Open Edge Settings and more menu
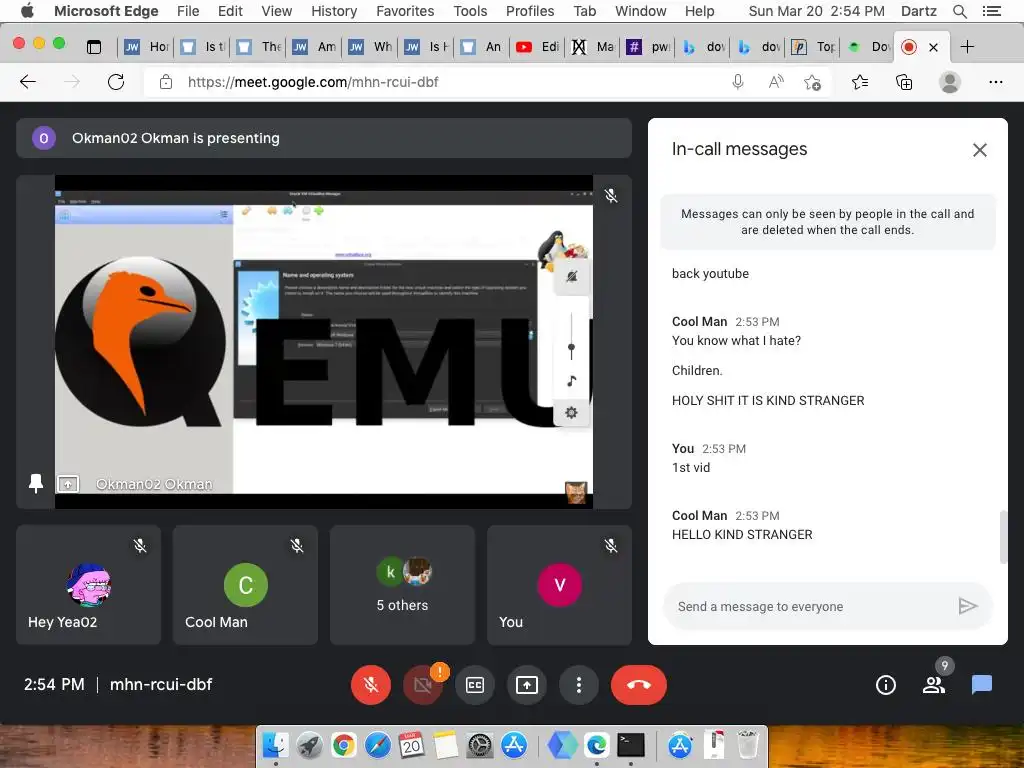The height and width of the screenshot is (768, 1024). point(995,82)
